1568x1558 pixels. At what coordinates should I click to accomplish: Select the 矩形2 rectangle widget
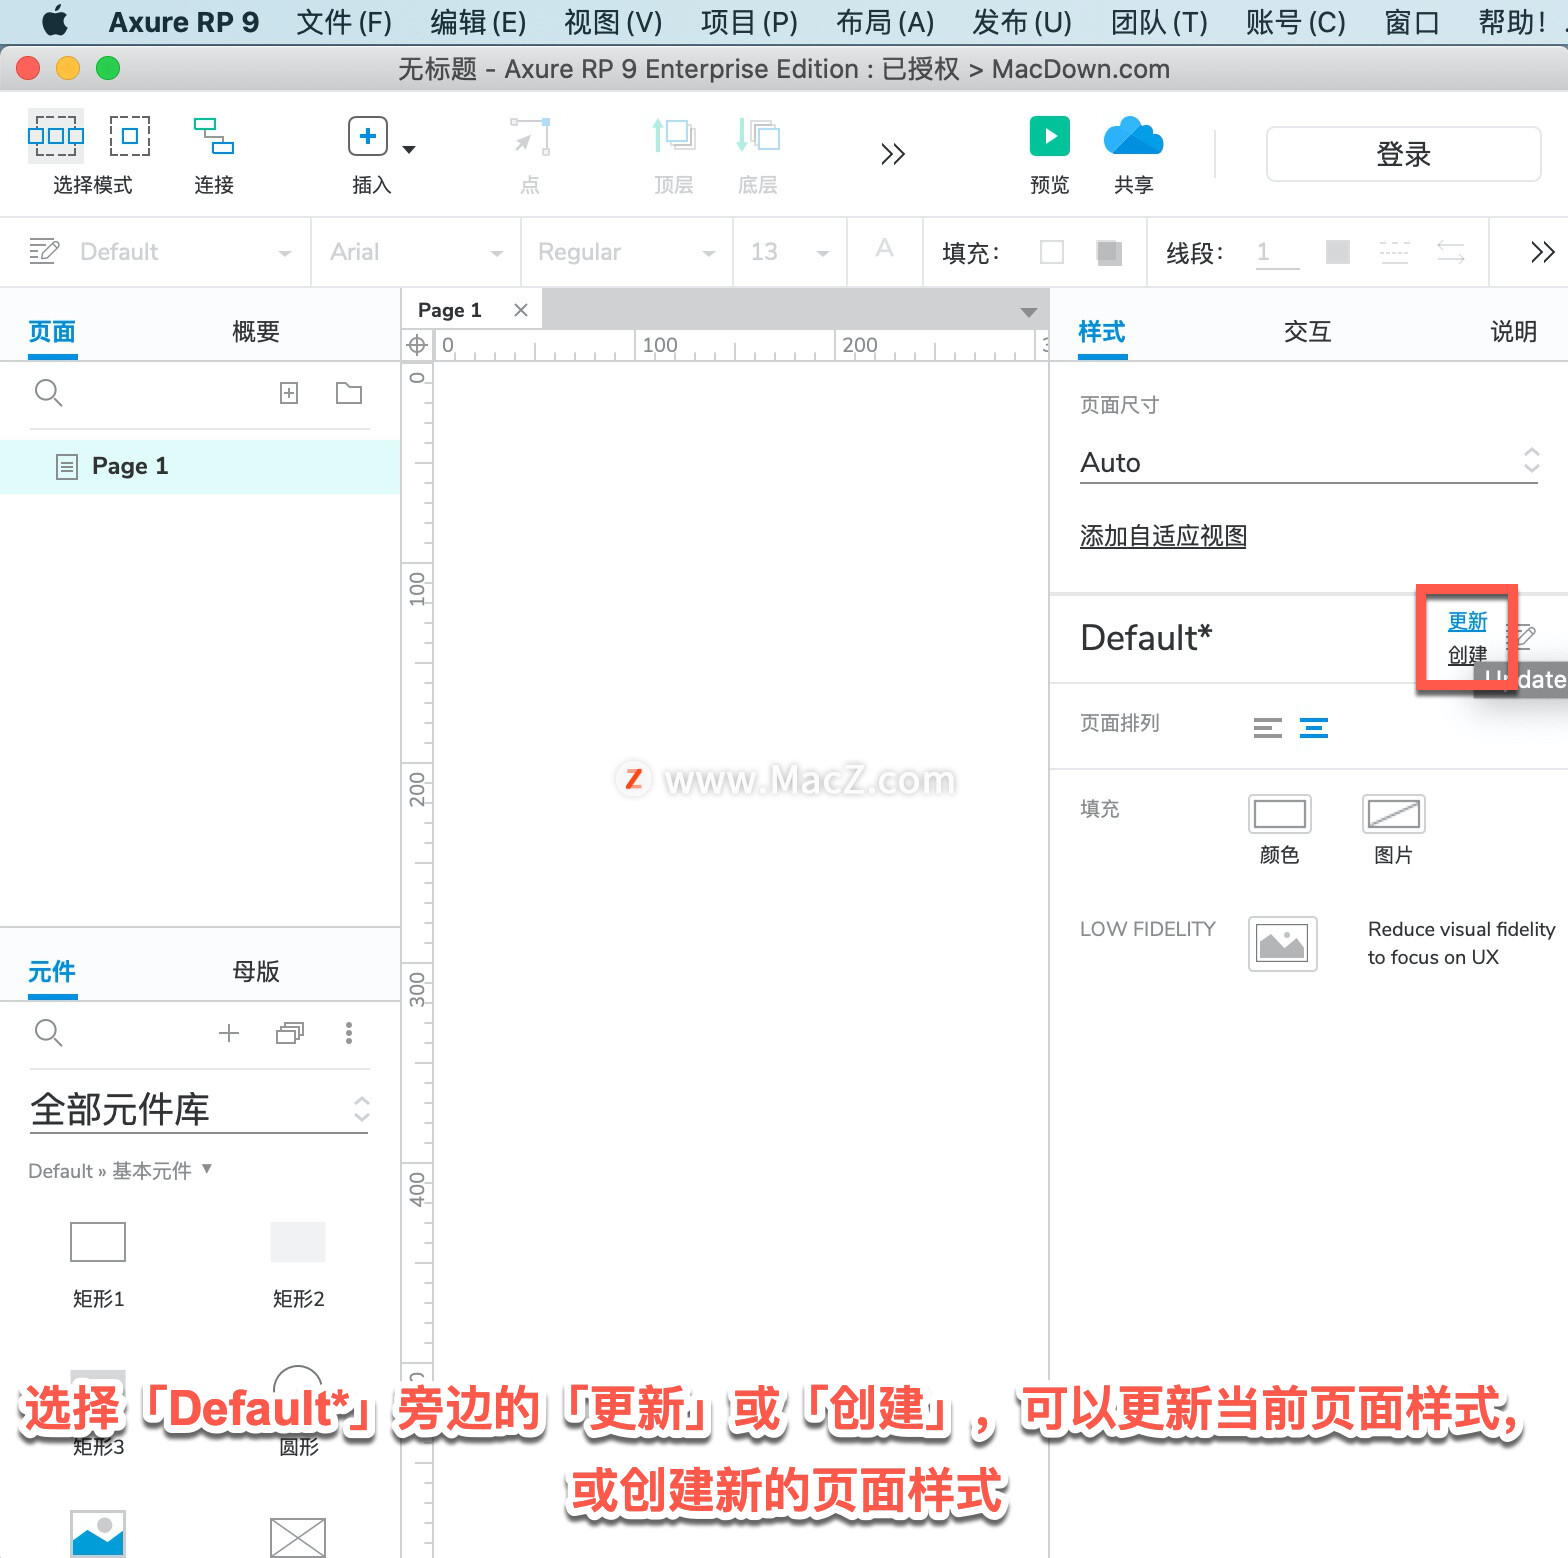click(298, 1242)
